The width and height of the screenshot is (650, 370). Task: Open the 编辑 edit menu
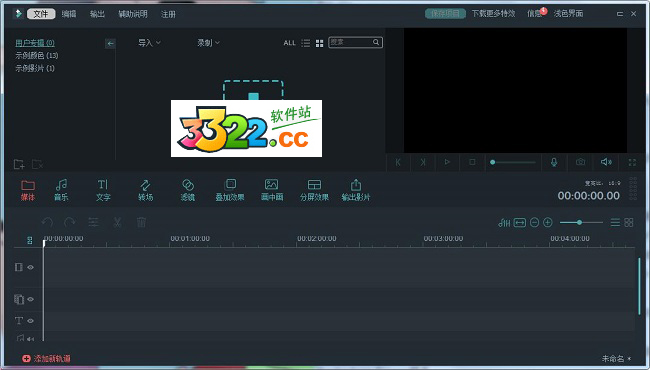pyautogui.click(x=69, y=14)
